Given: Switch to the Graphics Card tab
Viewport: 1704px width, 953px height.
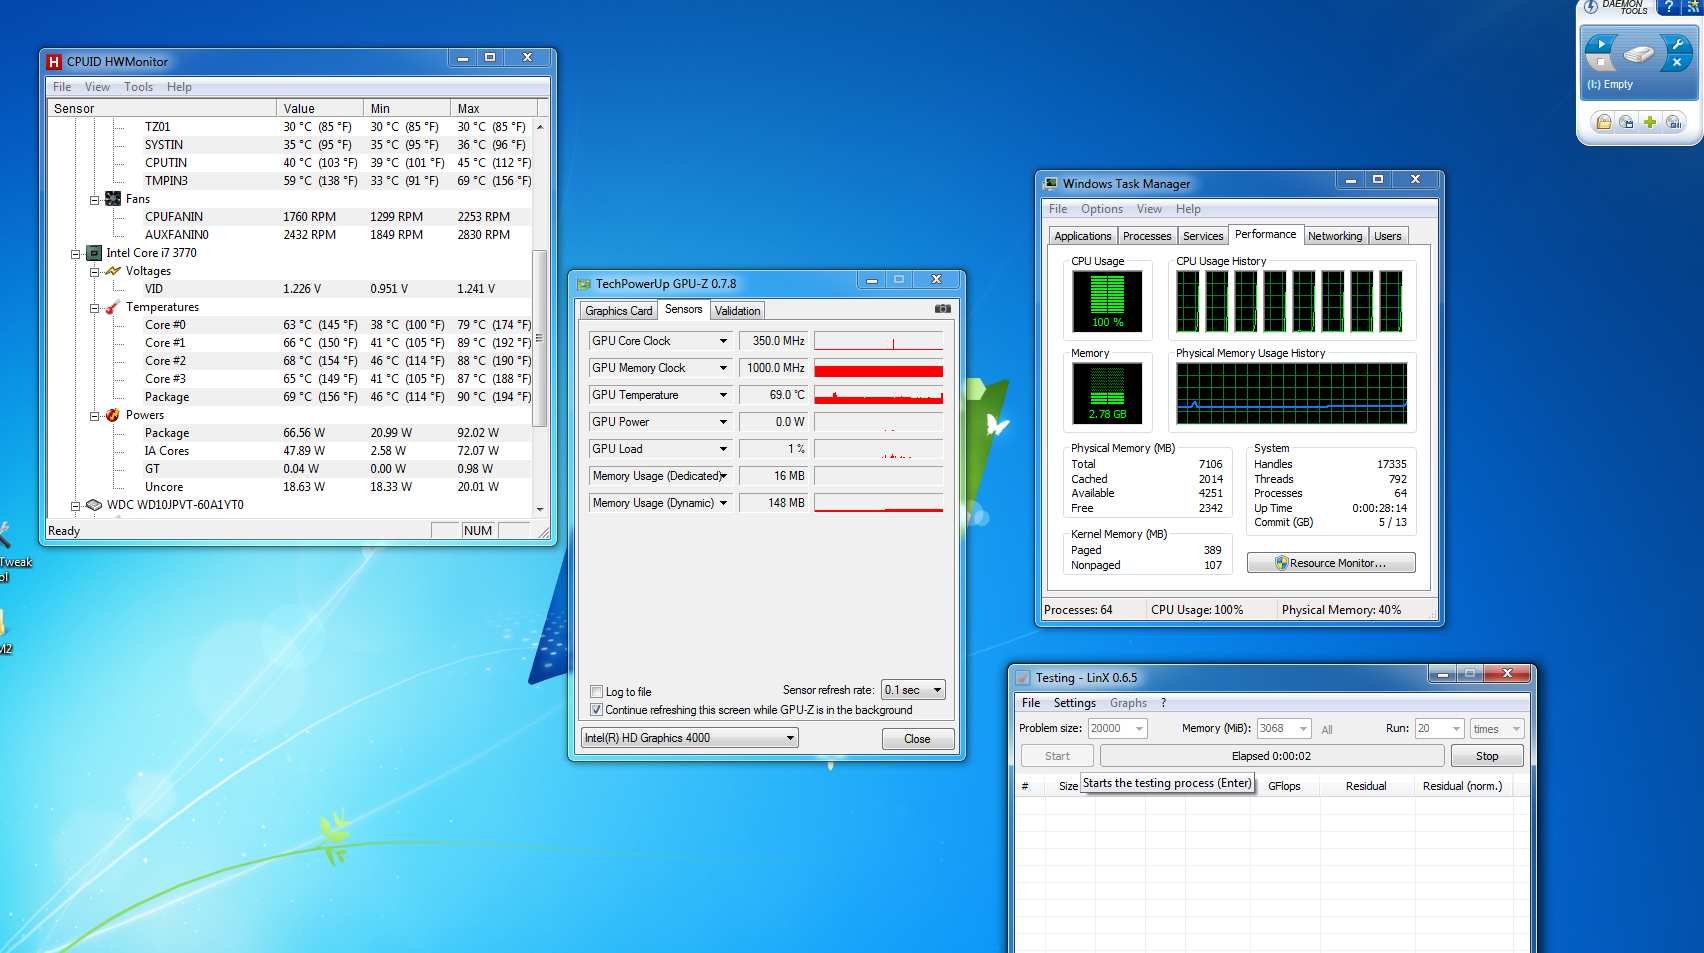Looking at the screenshot, I should point(618,311).
